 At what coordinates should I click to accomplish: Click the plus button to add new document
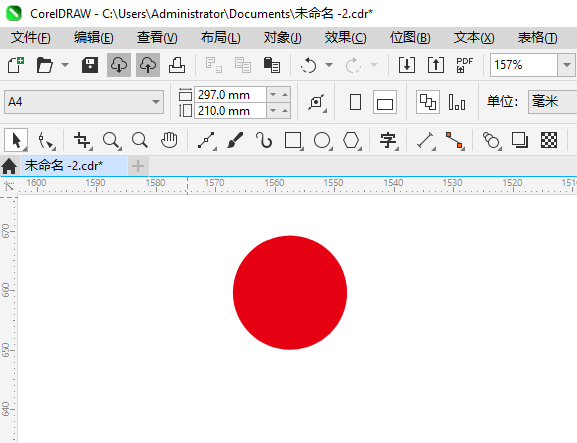coord(138,166)
